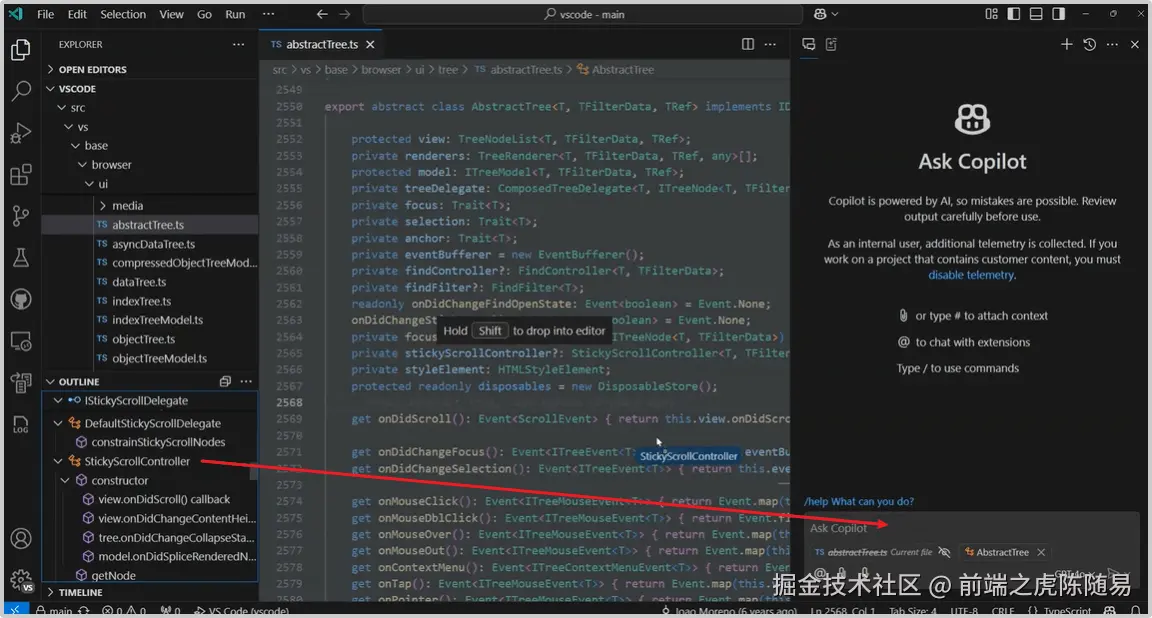
Task: Click the Copilot icon in title bar
Action: 820,14
